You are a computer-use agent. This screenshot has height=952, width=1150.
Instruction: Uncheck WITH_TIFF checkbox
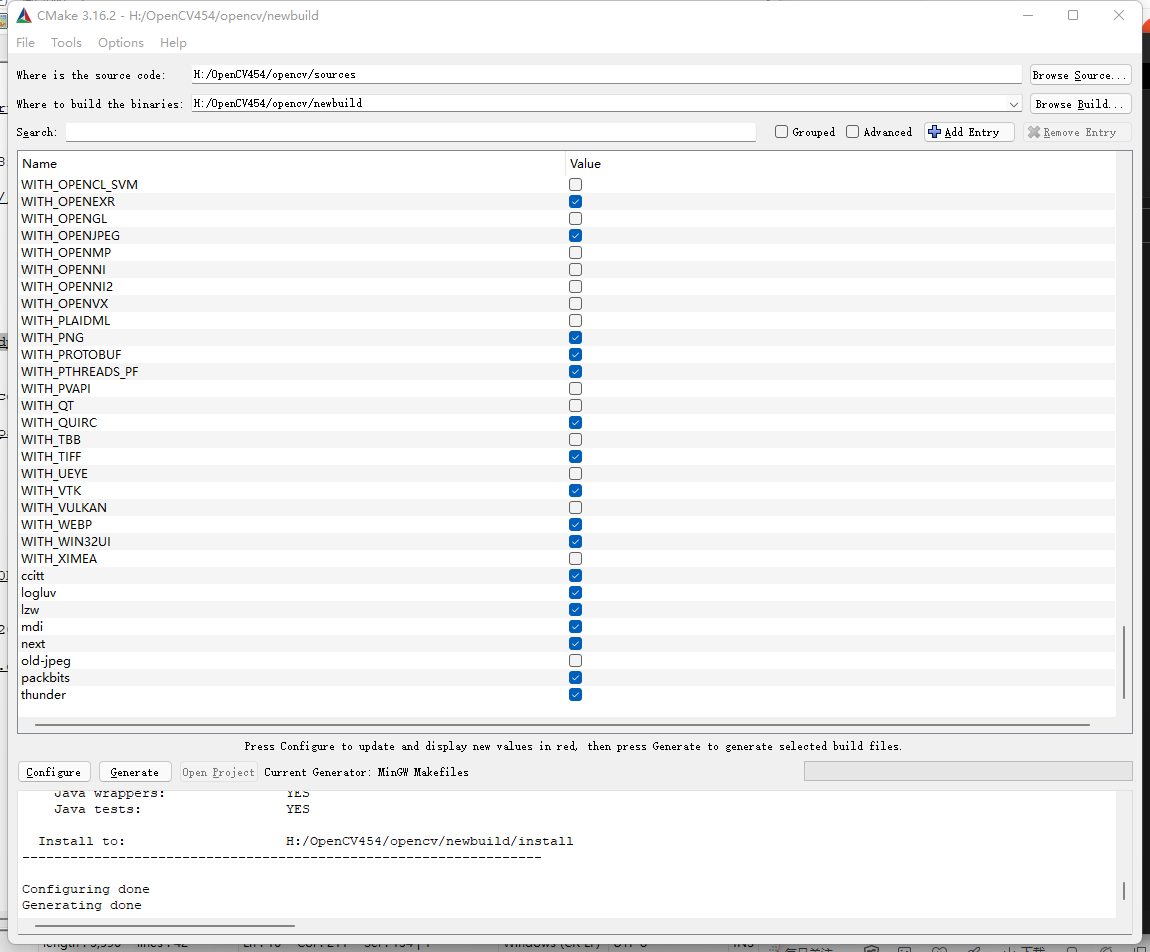[x=576, y=456]
